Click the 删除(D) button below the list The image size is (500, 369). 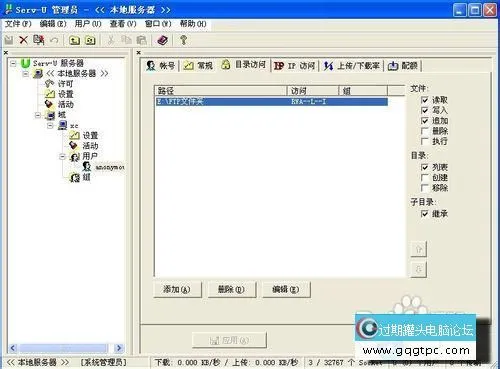pos(232,289)
